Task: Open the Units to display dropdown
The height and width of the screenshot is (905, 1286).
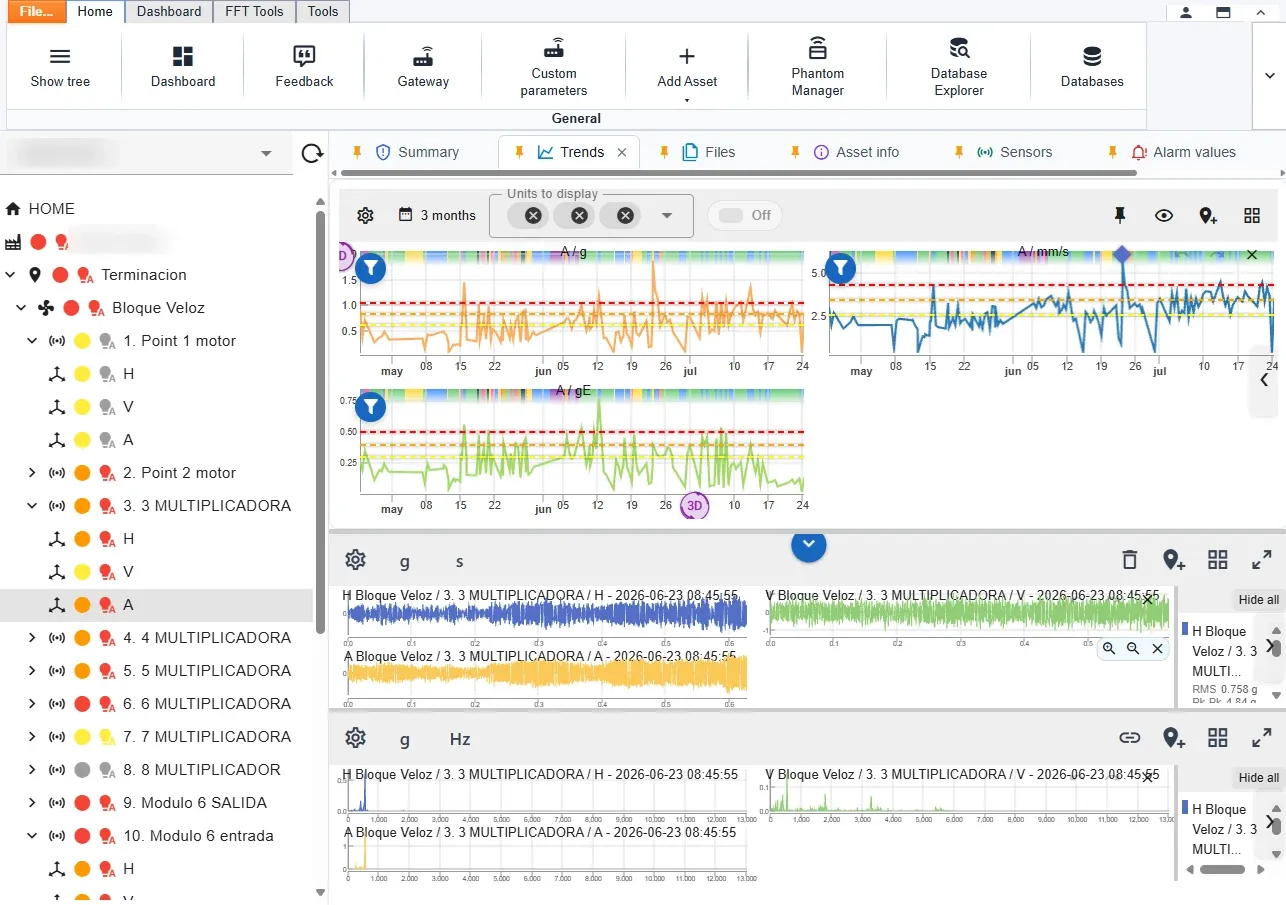Action: pos(667,215)
